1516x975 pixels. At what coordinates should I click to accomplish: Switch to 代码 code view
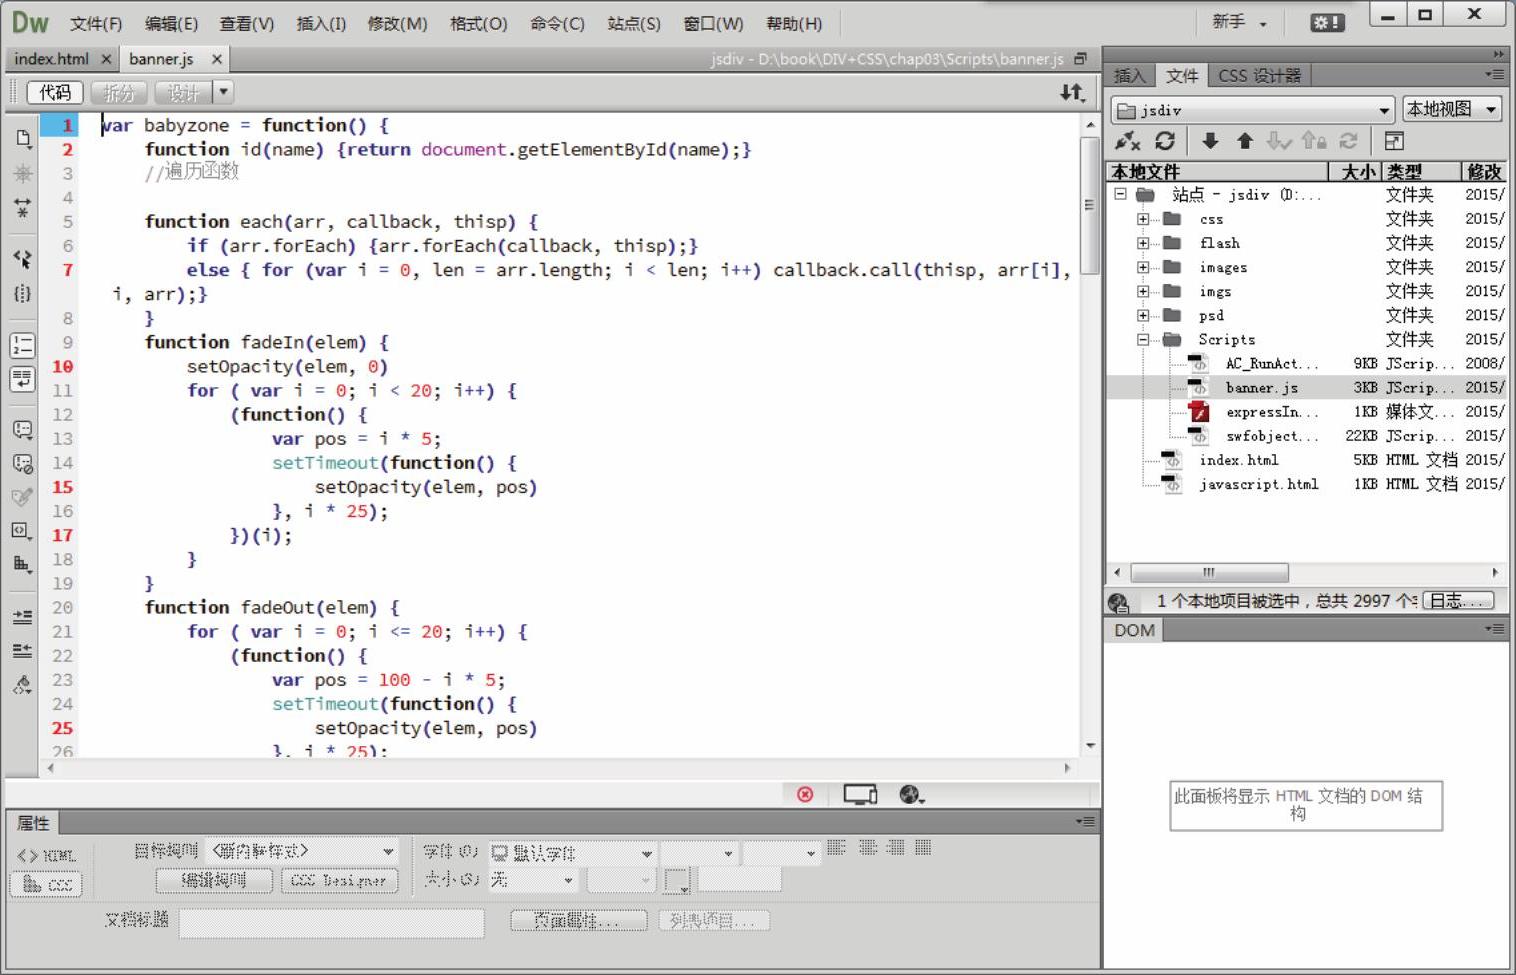(55, 93)
